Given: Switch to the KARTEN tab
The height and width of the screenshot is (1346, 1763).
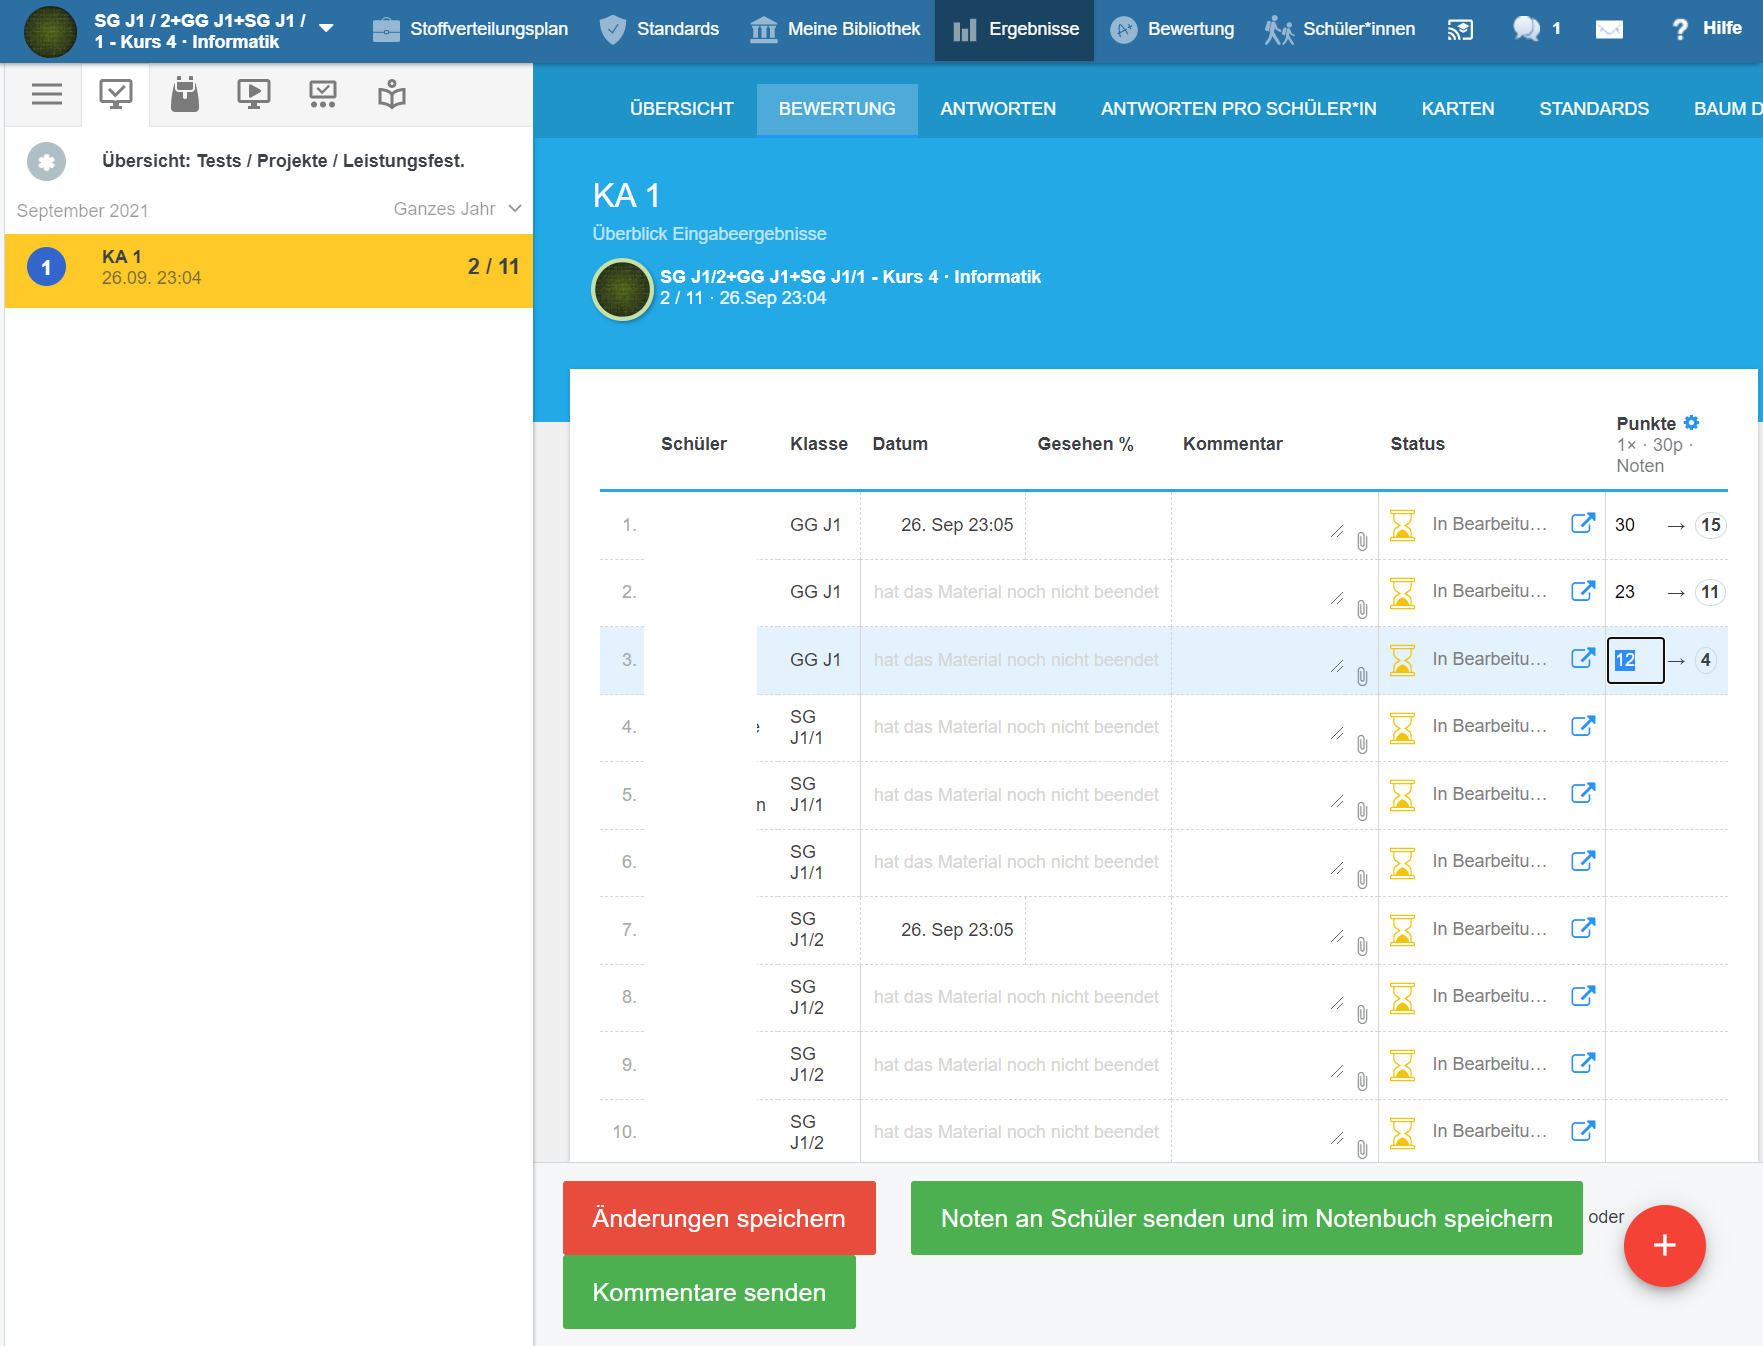Looking at the screenshot, I should point(1457,109).
